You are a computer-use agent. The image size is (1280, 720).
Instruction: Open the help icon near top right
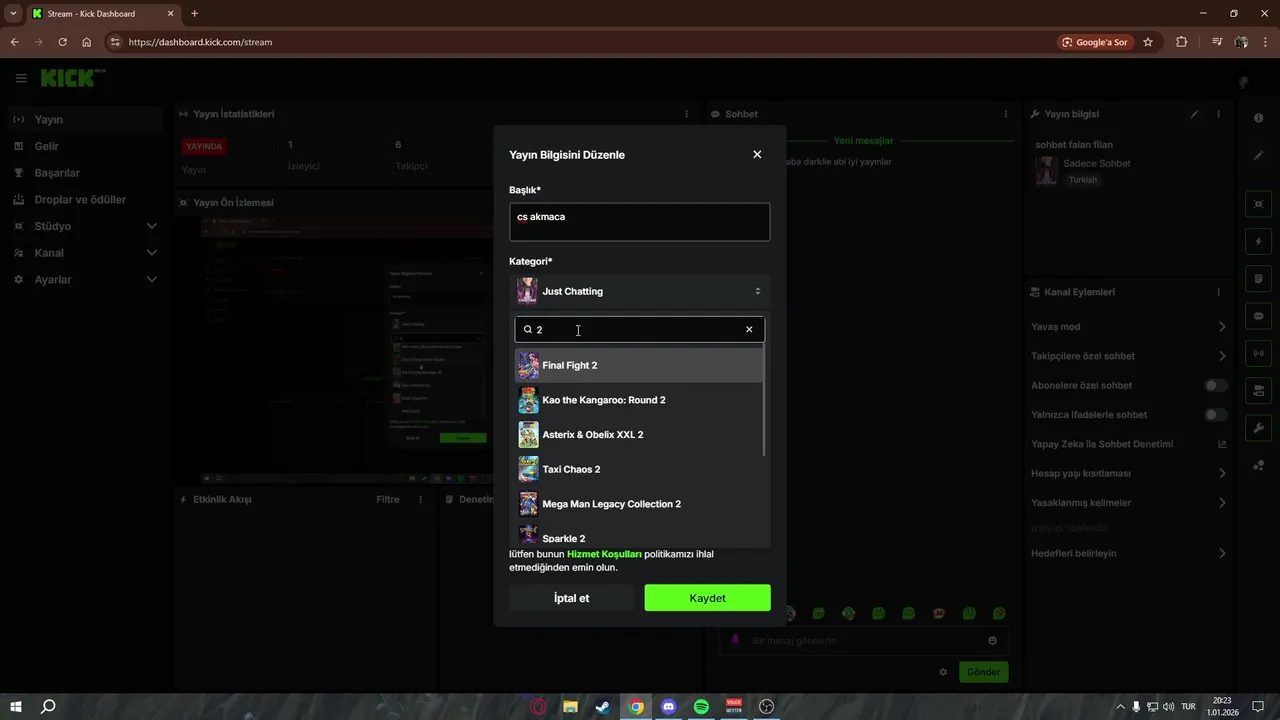[1243, 82]
